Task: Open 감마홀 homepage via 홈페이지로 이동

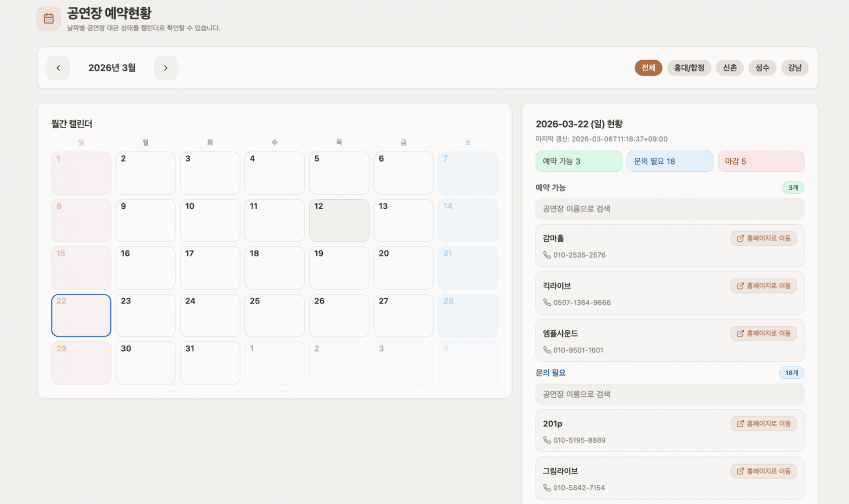Action: (x=763, y=238)
